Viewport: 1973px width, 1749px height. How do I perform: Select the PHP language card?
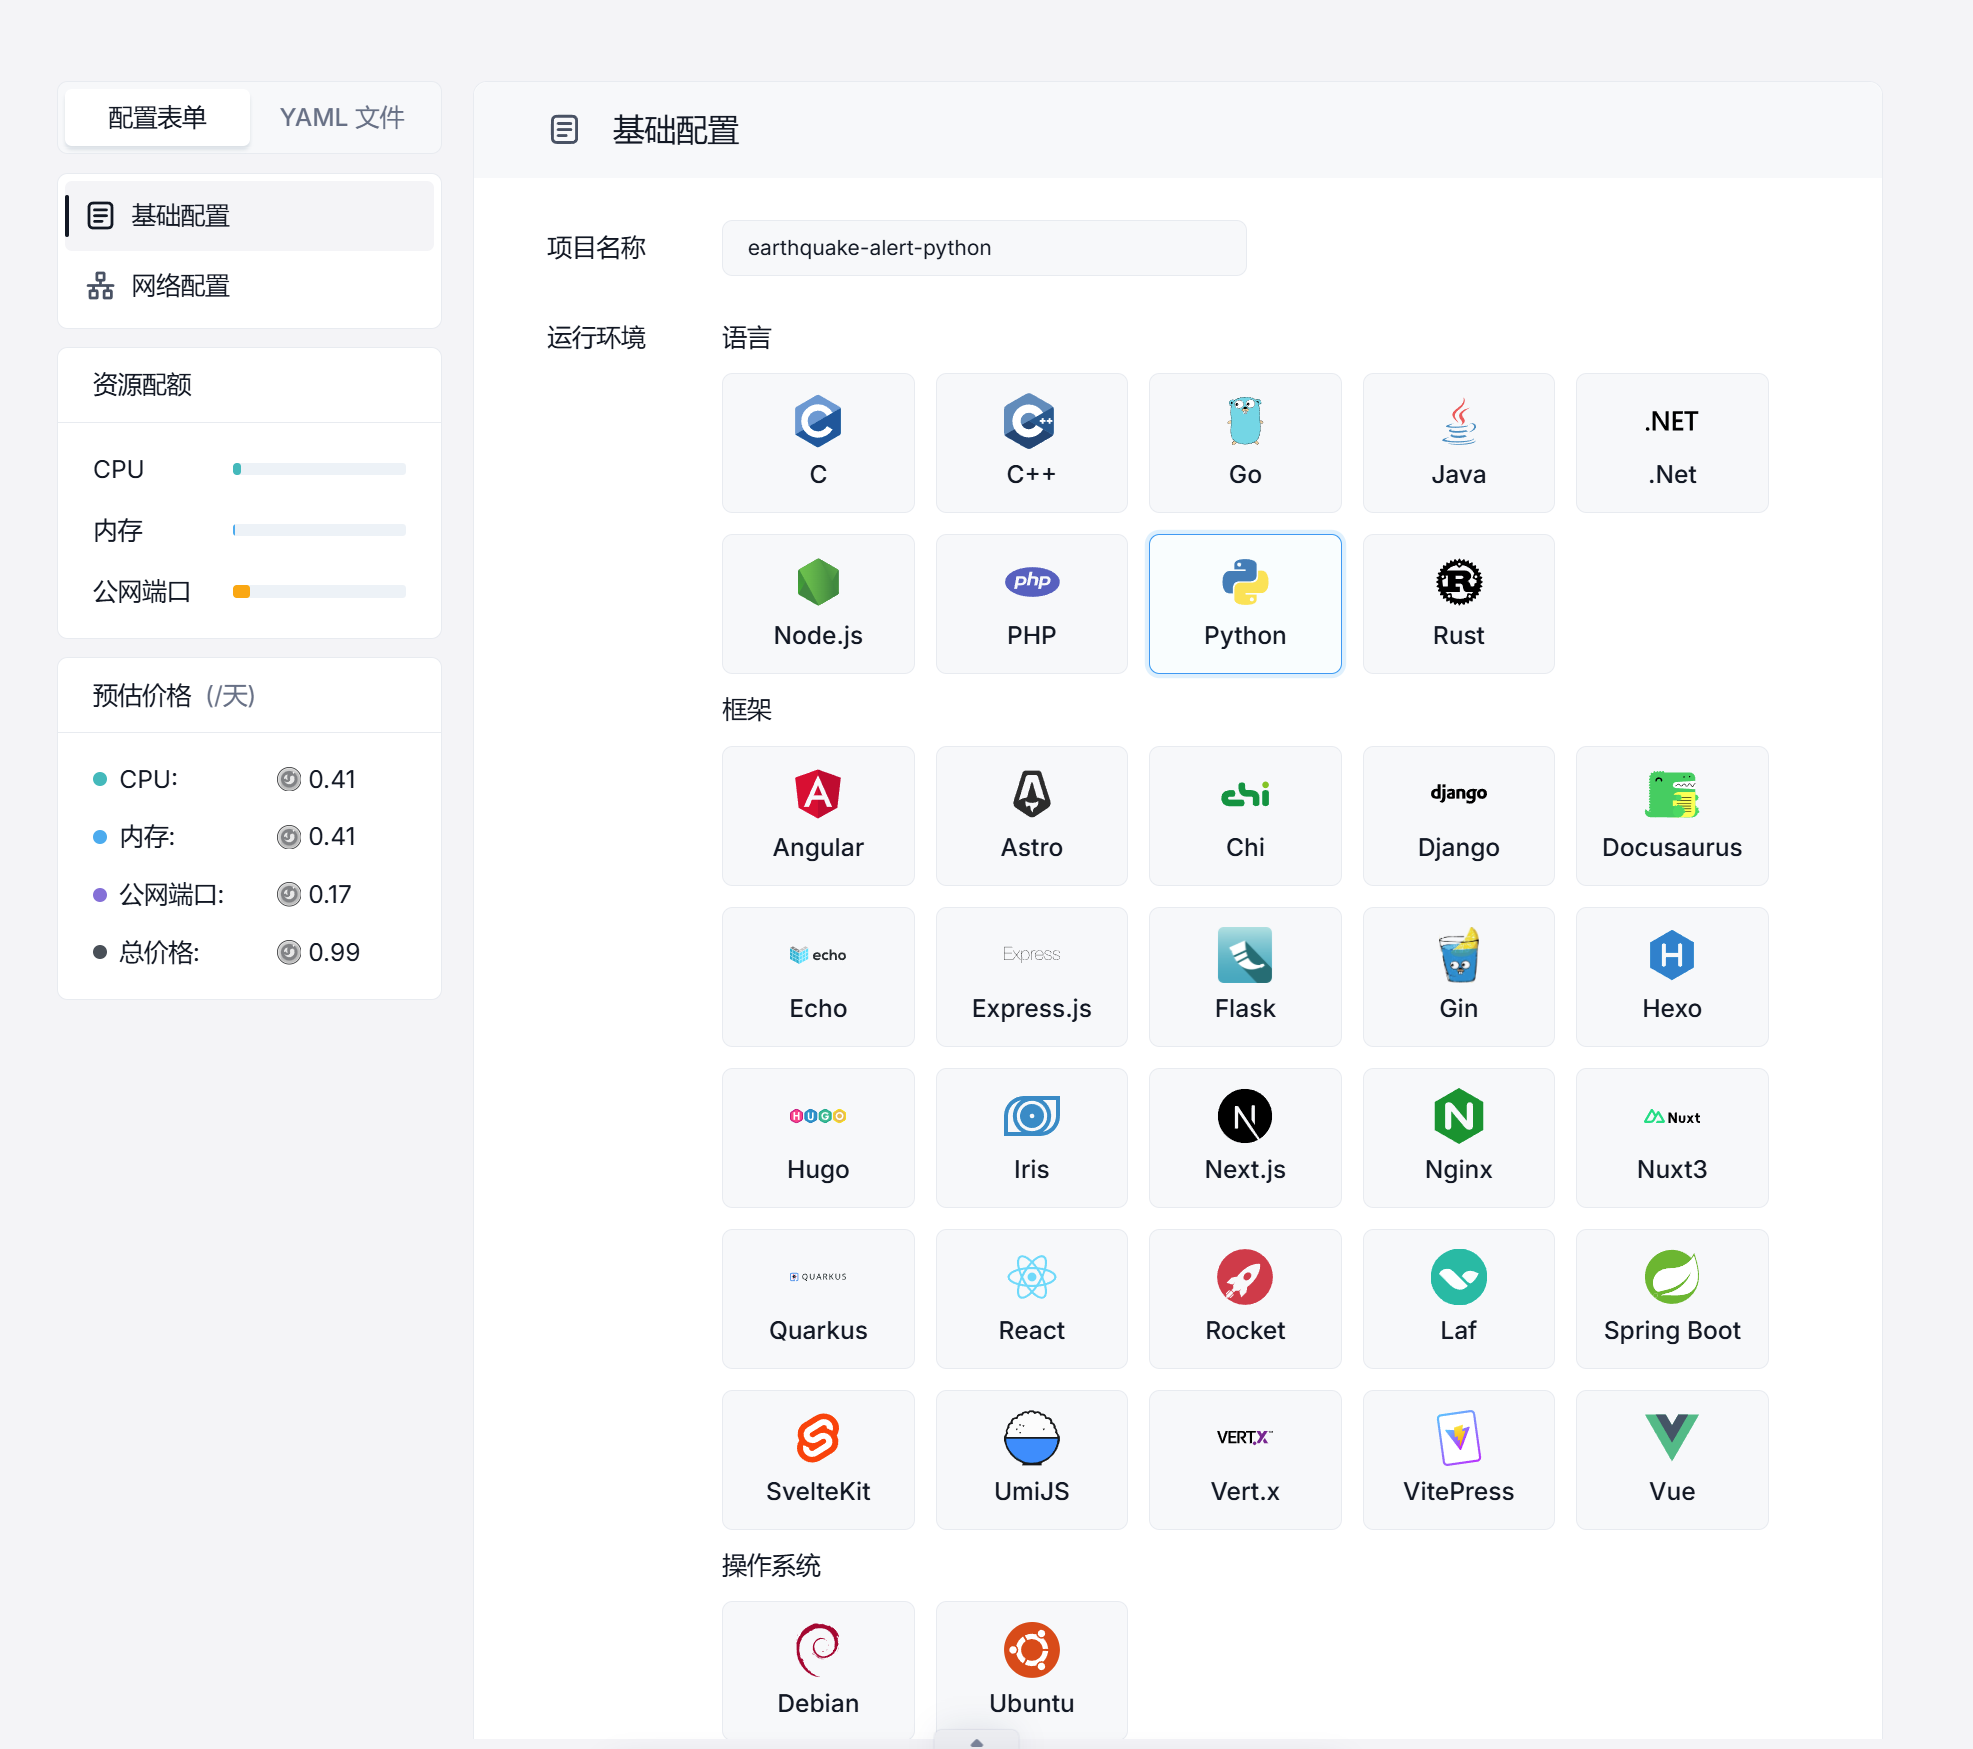click(x=1031, y=604)
